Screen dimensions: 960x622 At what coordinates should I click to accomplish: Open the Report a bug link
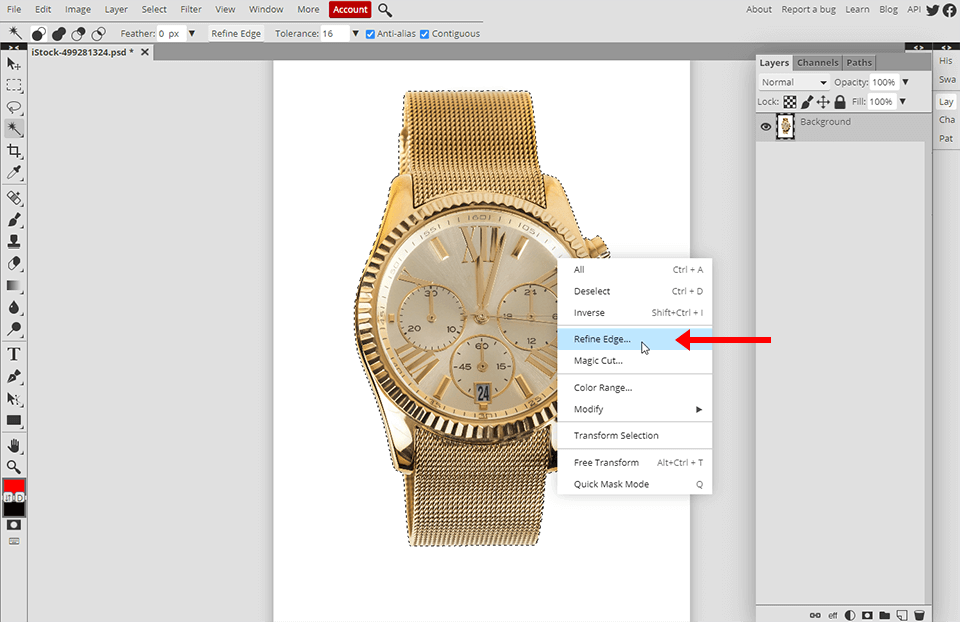[808, 9]
